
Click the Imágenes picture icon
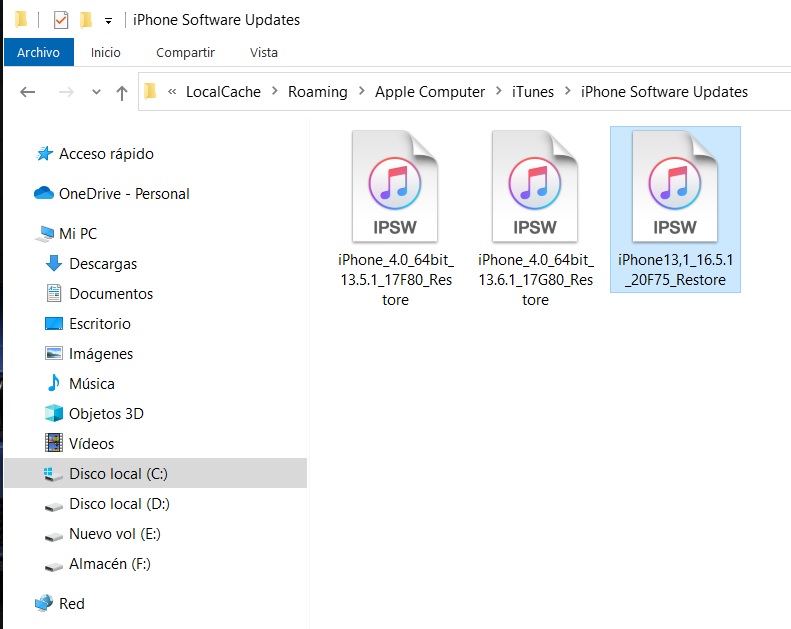(x=54, y=353)
